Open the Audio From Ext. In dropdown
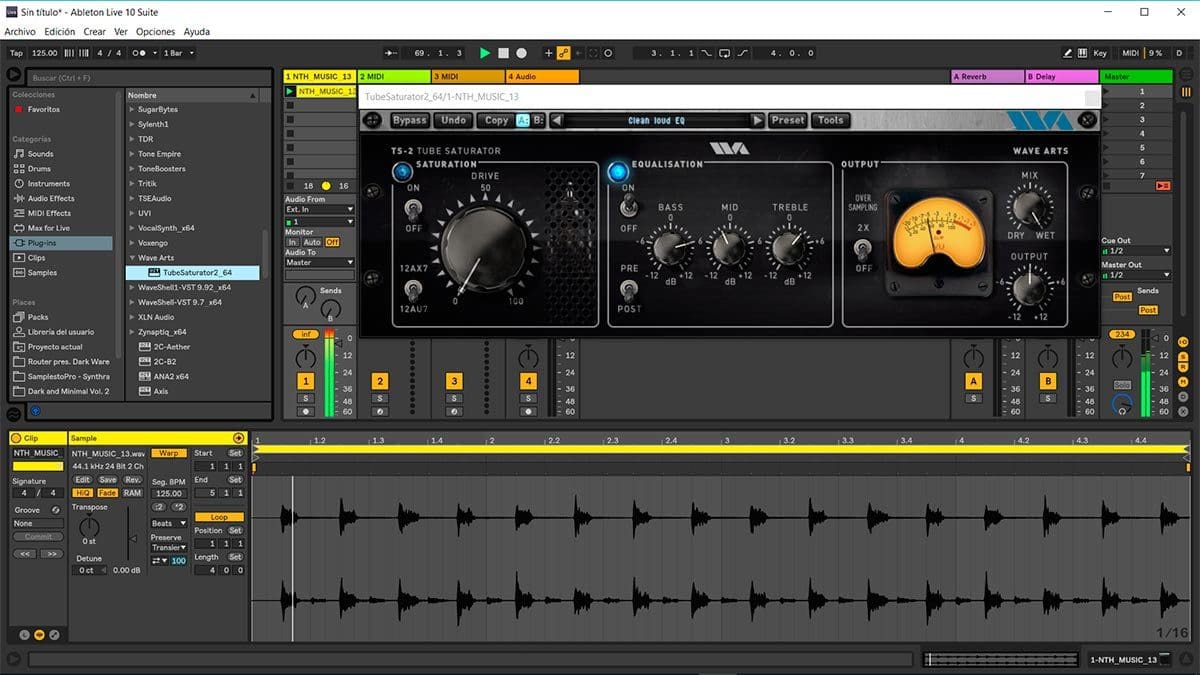1200x675 pixels. pyautogui.click(x=320, y=209)
